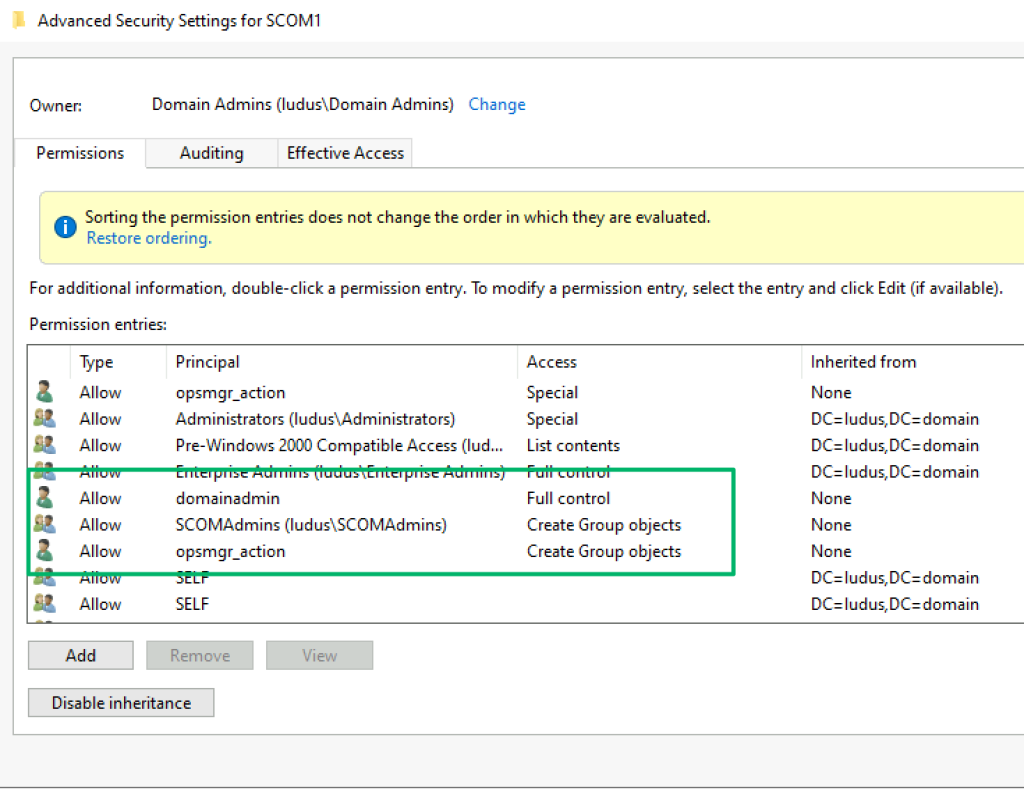This screenshot has height=791, width=1024.
Task: Click the user icon beside first opsmgr_action entry
Action: click(x=44, y=392)
